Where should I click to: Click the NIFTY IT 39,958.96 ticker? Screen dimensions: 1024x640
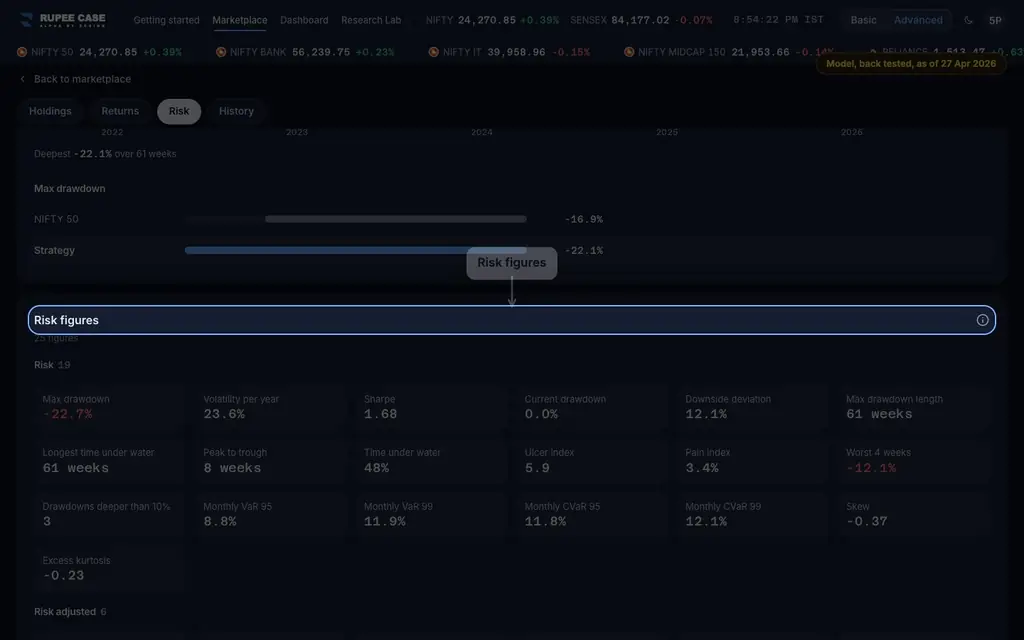(x=509, y=52)
